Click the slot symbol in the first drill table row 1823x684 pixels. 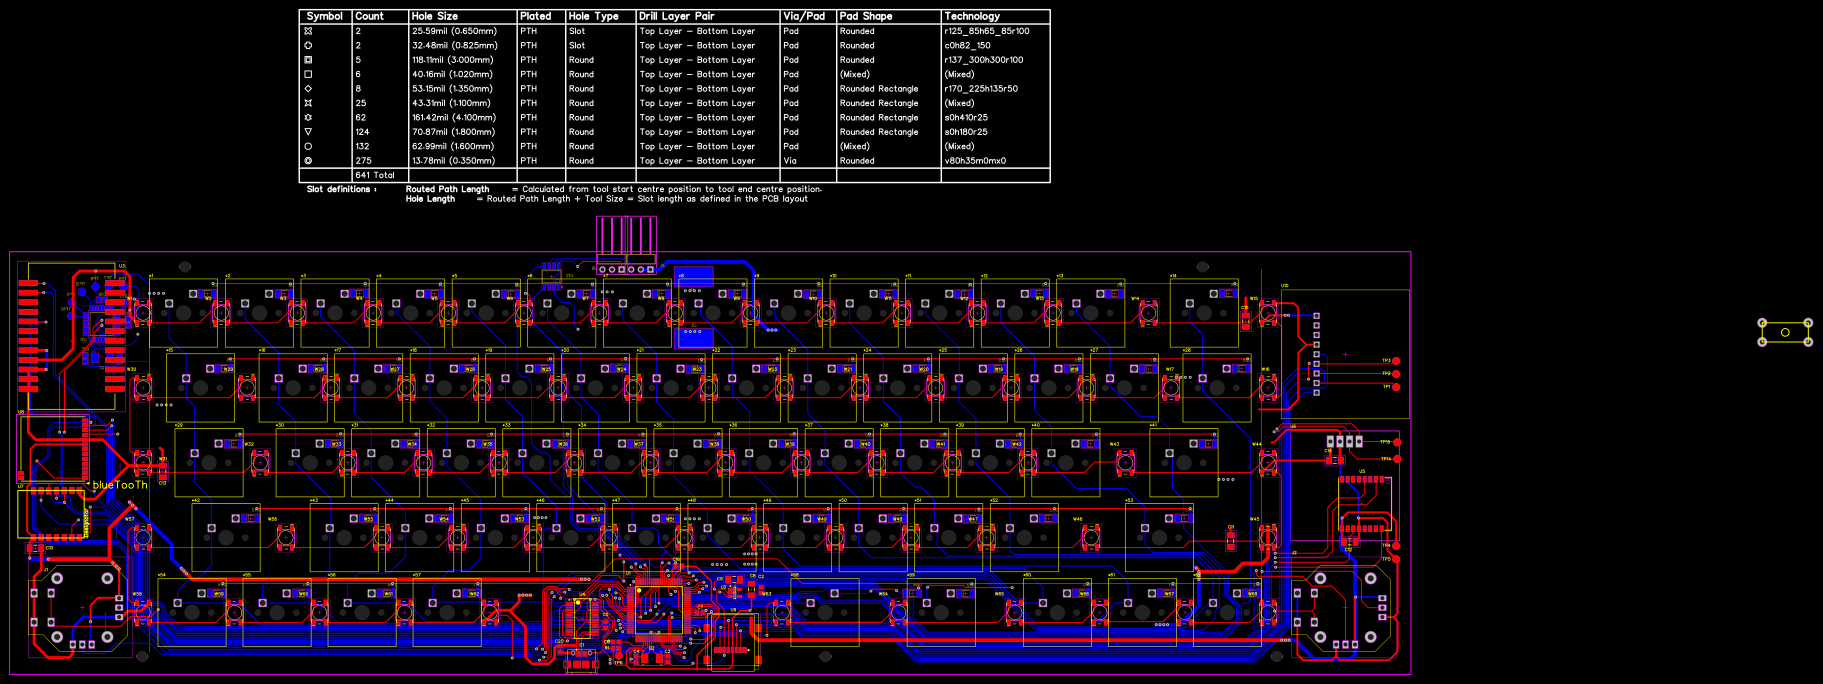coord(308,31)
